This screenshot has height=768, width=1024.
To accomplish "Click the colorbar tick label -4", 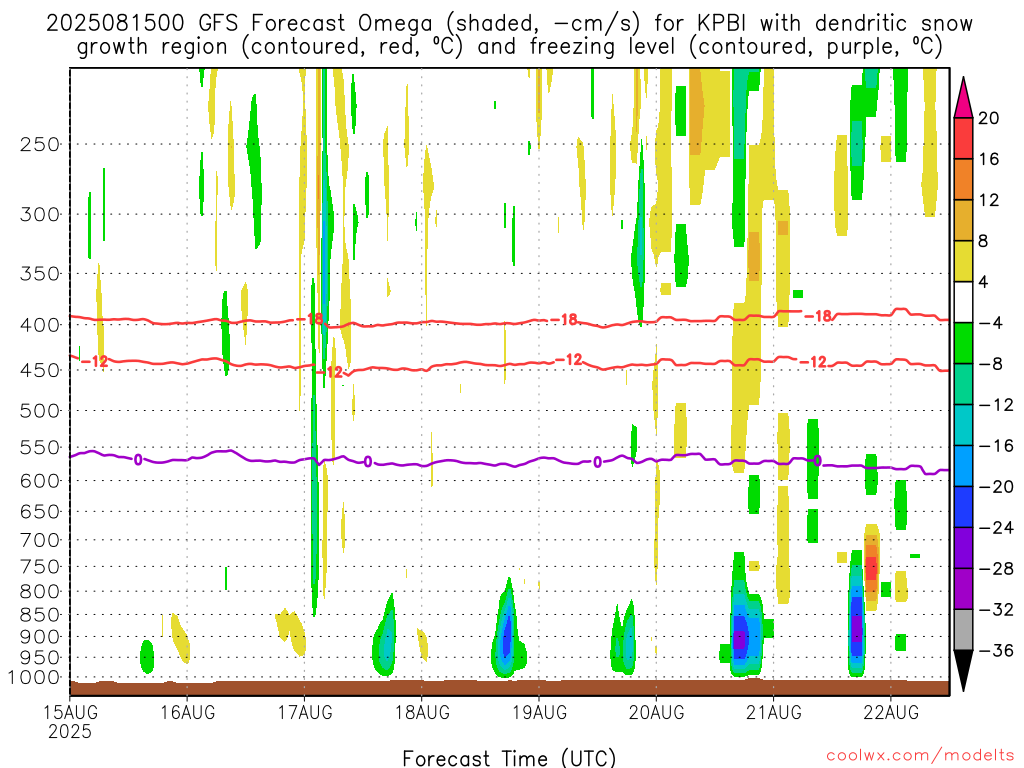I will [991, 323].
